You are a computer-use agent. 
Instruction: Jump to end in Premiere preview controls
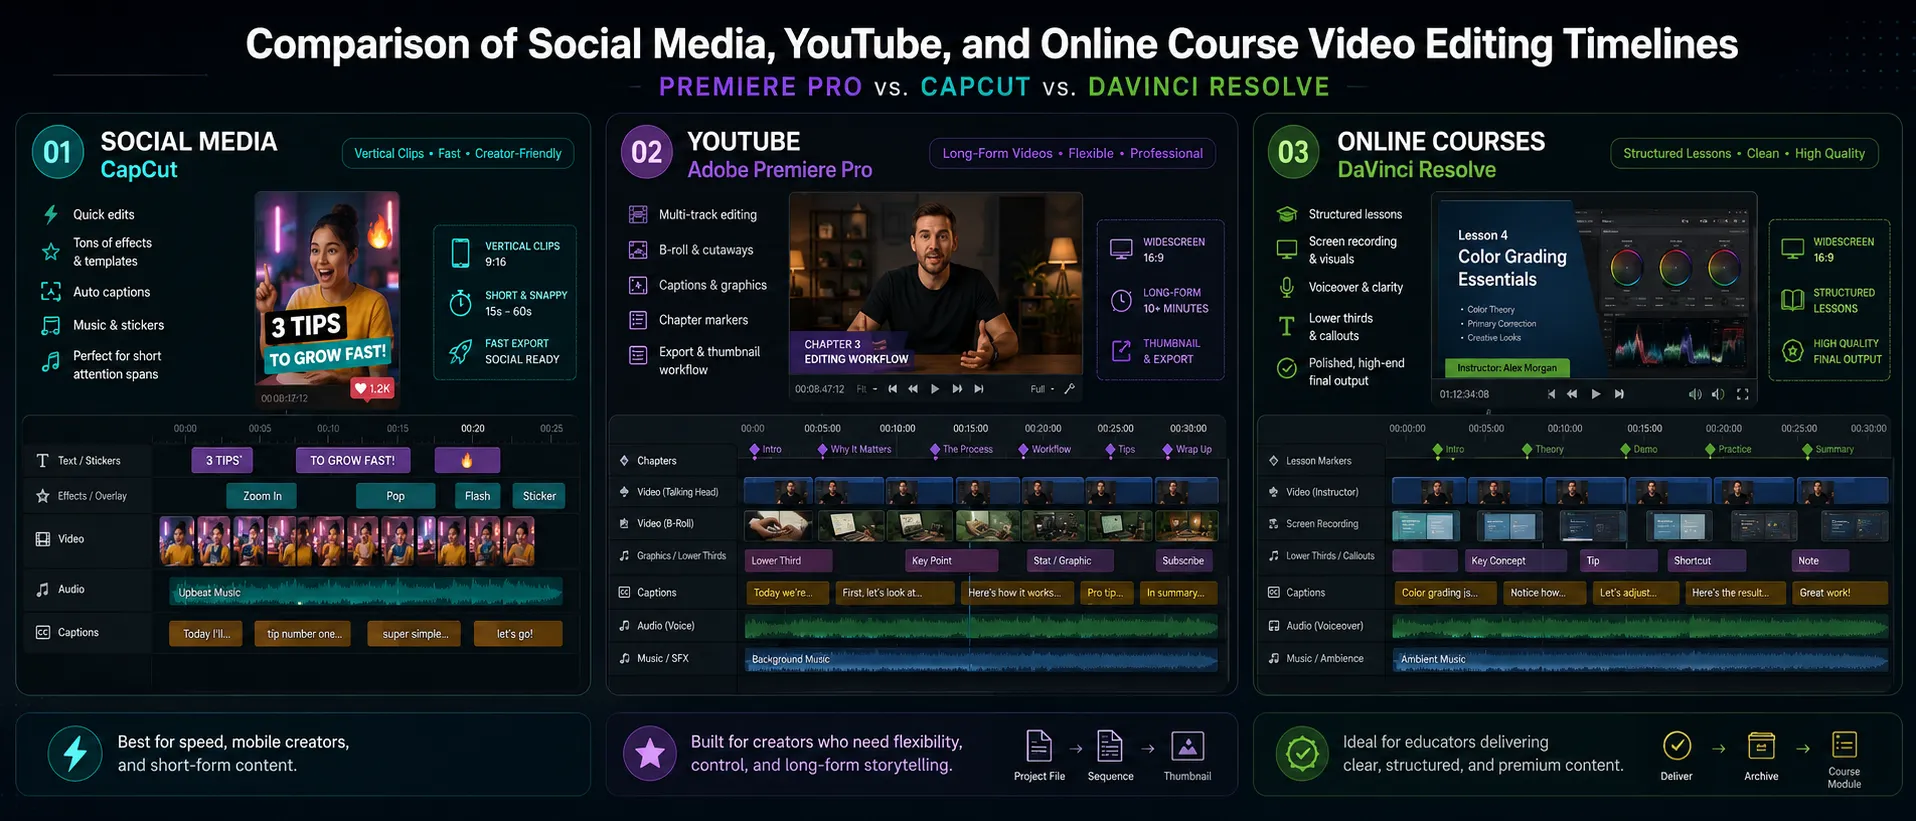pos(979,389)
